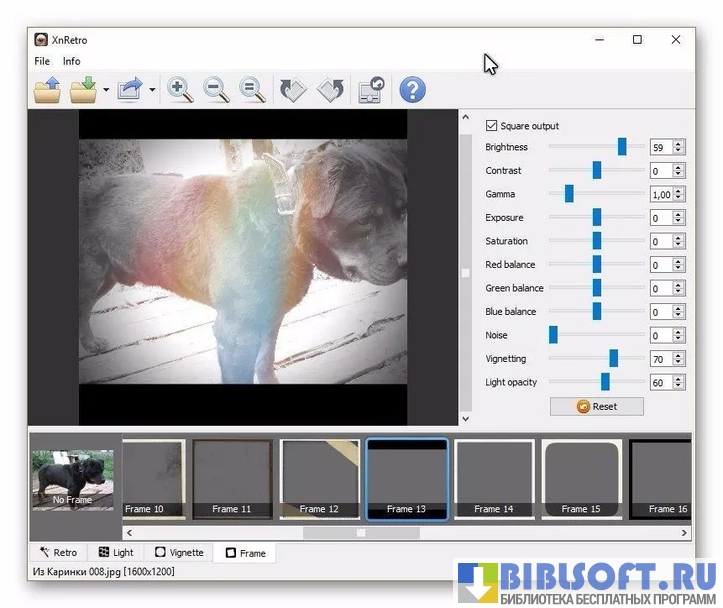
Task: Select the Frame 14 thumbnail
Action: pyautogui.click(x=494, y=478)
